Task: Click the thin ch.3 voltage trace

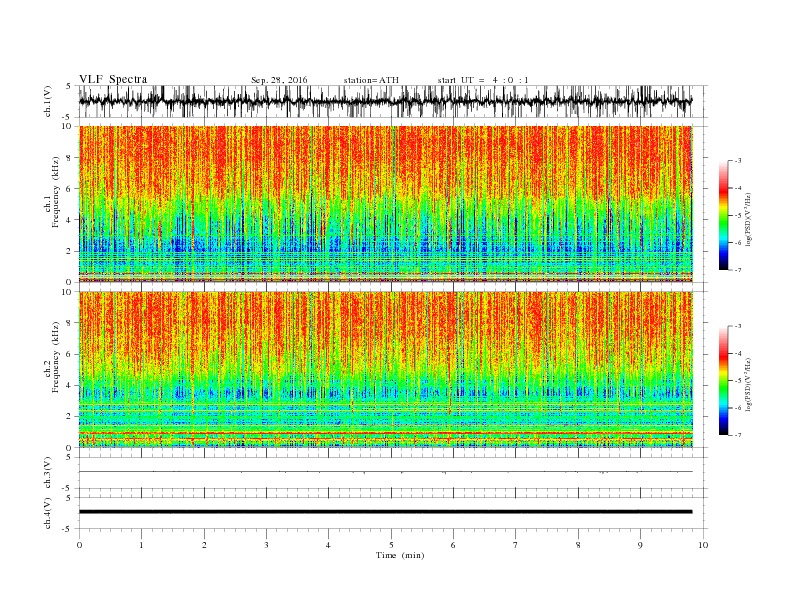Action: point(385,472)
